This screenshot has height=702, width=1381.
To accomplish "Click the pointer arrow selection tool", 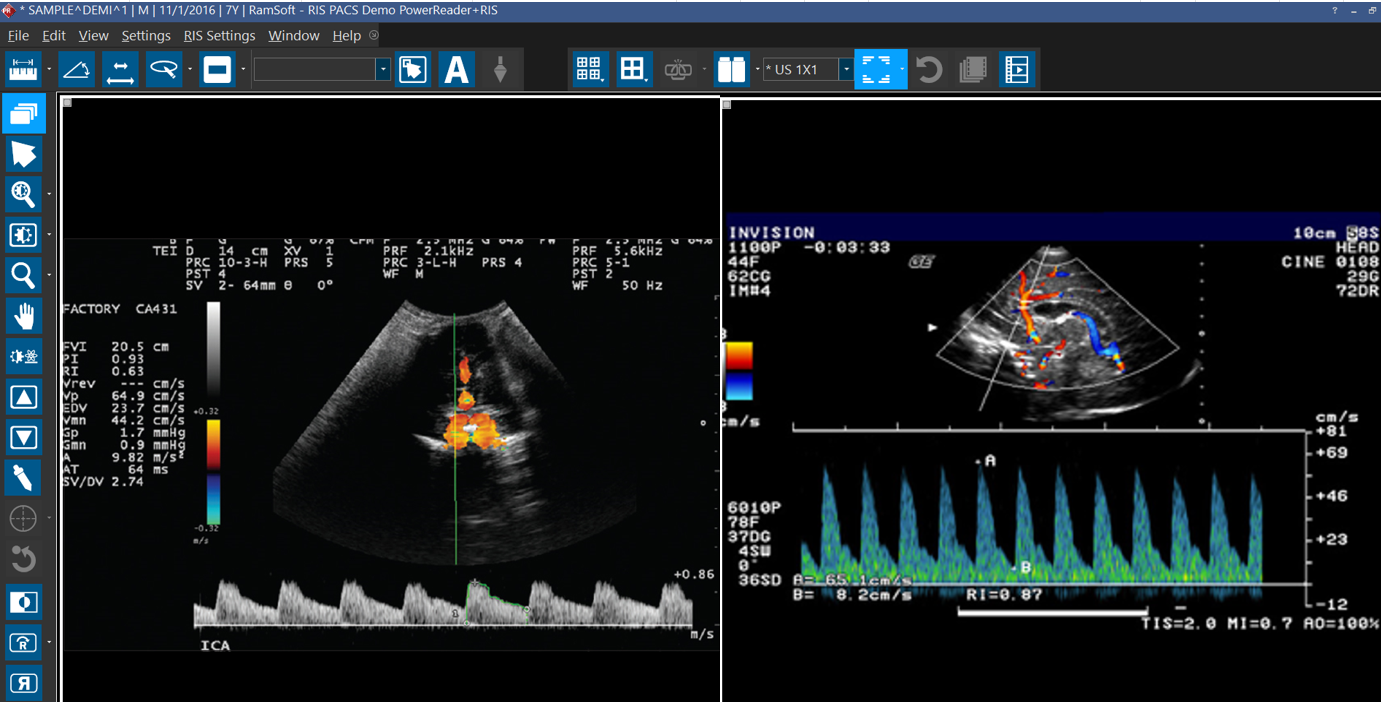I will [24, 154].
